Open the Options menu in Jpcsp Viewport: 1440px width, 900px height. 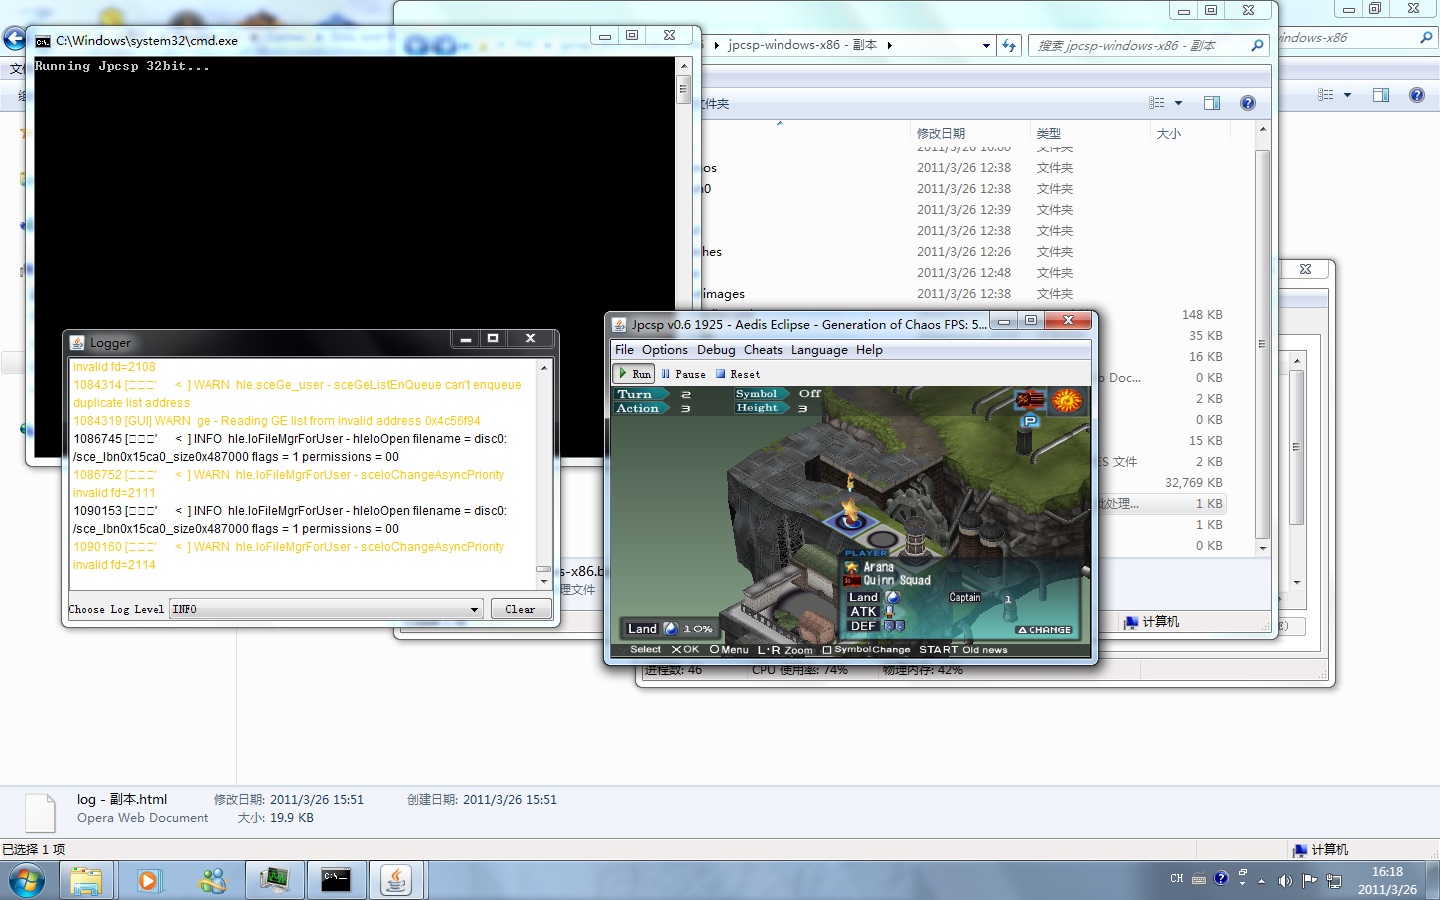coord(665,350)
